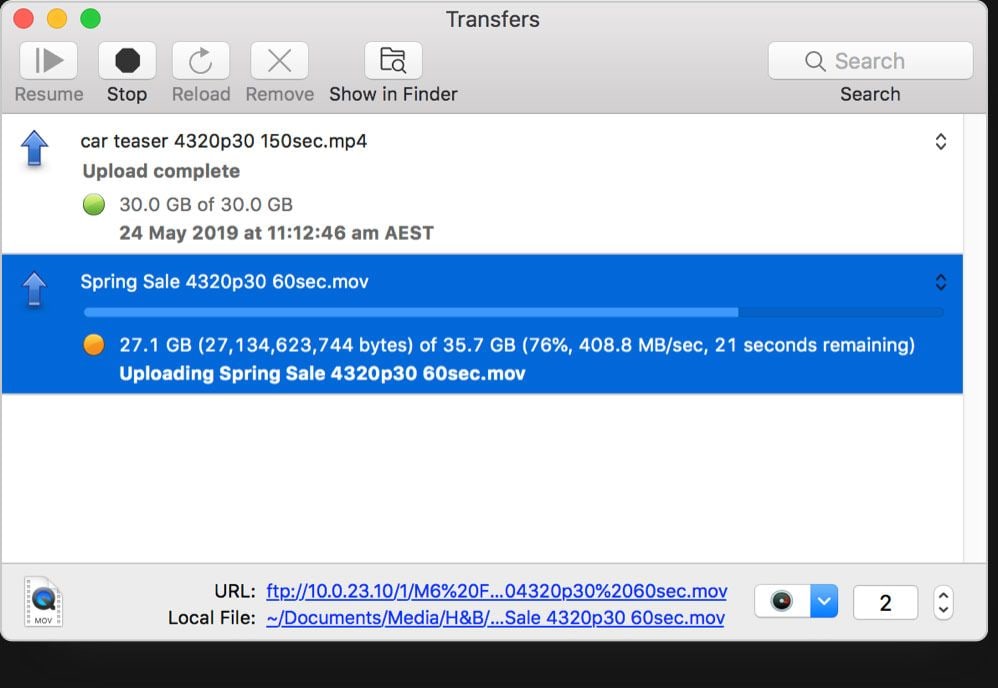Click the magnifying glass icon in Search
The width and height of the screenshot is (998, 688).
[815, 61]
